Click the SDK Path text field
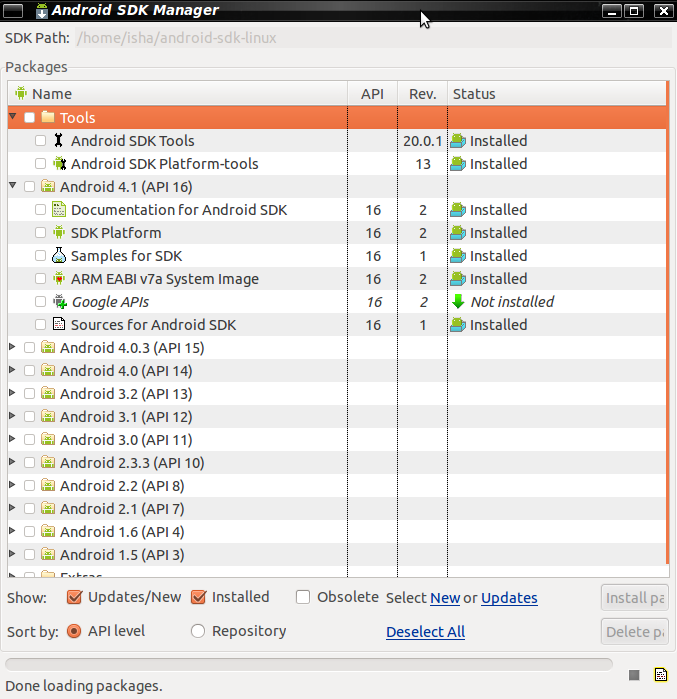Screen dimensions: 677x699 (x=373, y=38)
